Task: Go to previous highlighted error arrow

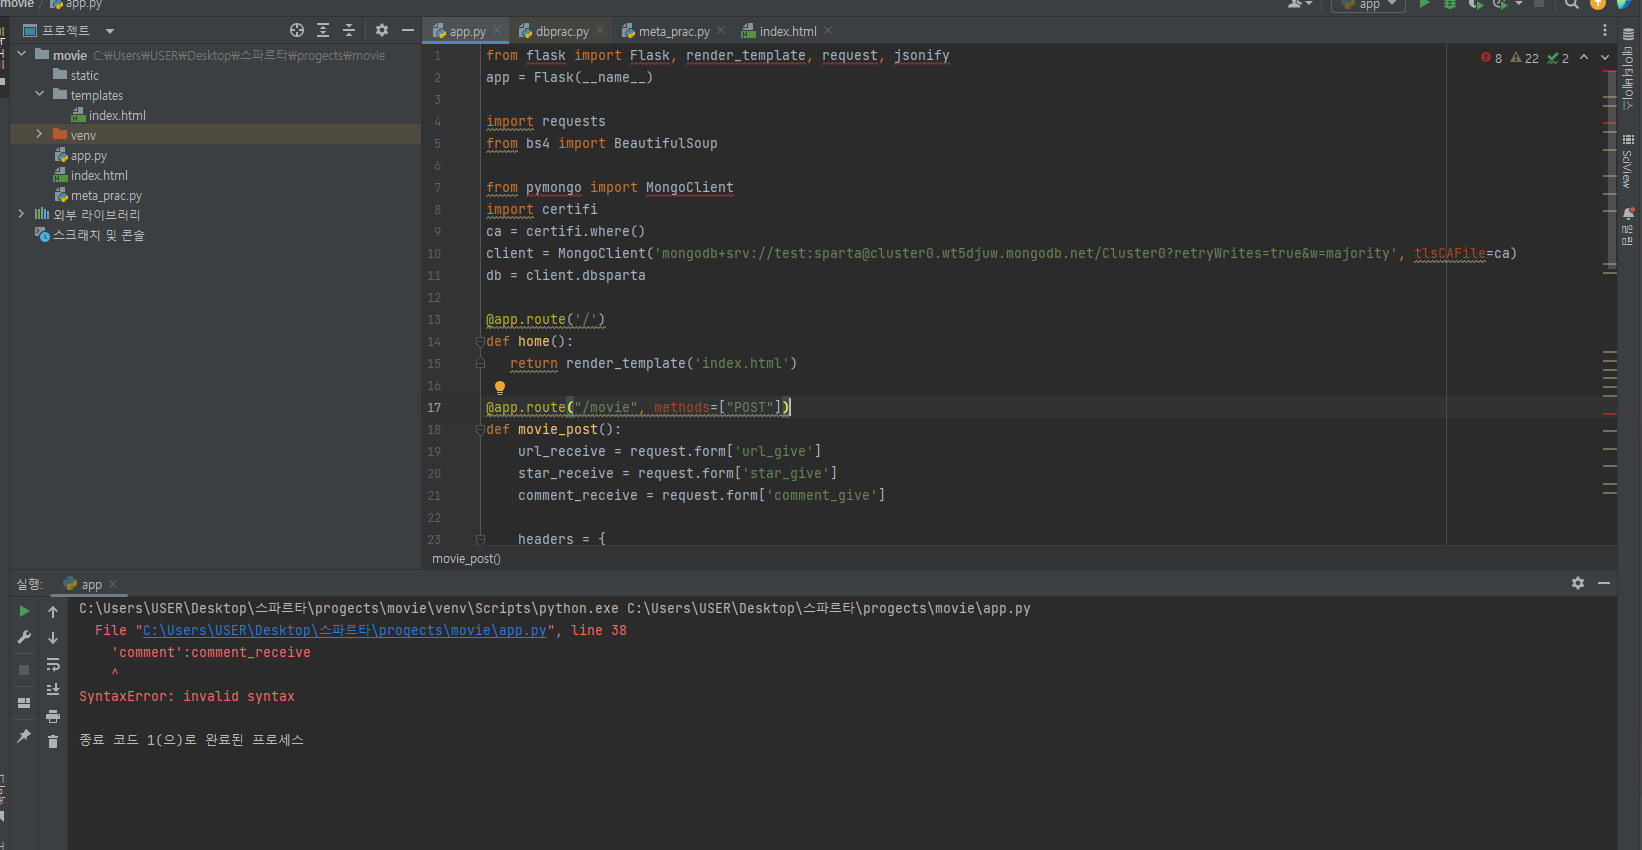Action: tap(1584, 58)
